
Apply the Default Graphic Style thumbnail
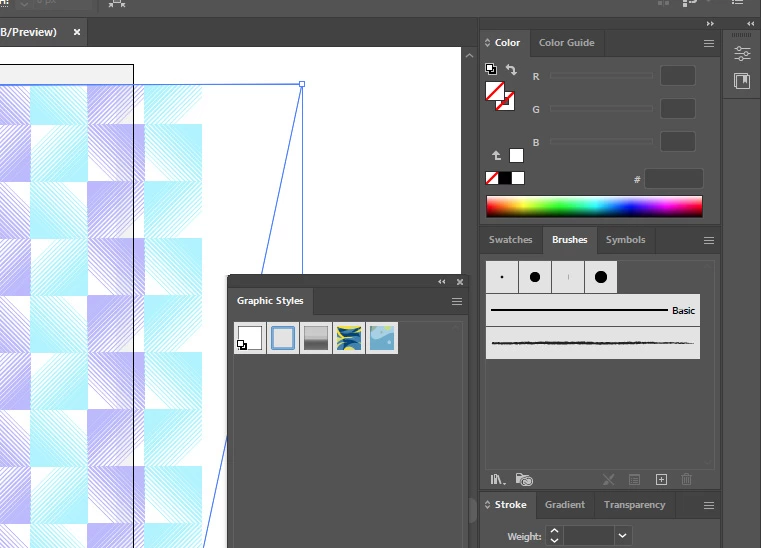point(249,338)
